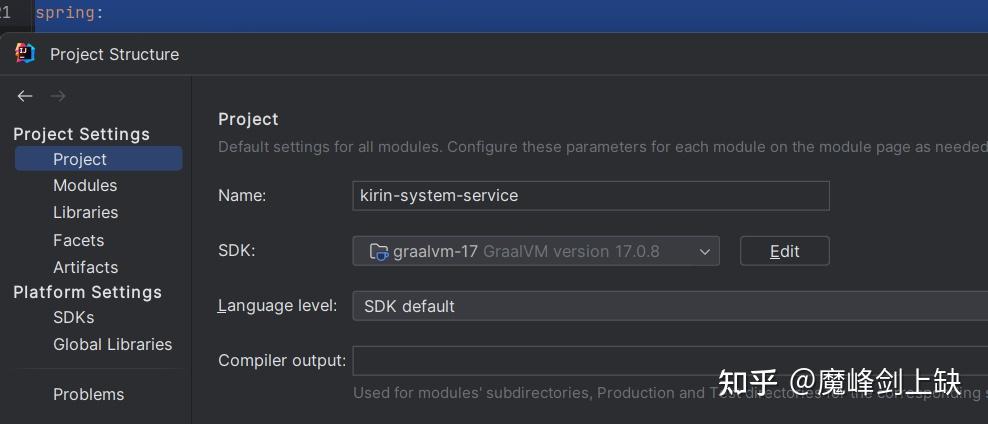Focus the project Name text field
Image resolution: width=988 pixels, height=424 pixels.
pyautogui.click(x=590, y=196)
